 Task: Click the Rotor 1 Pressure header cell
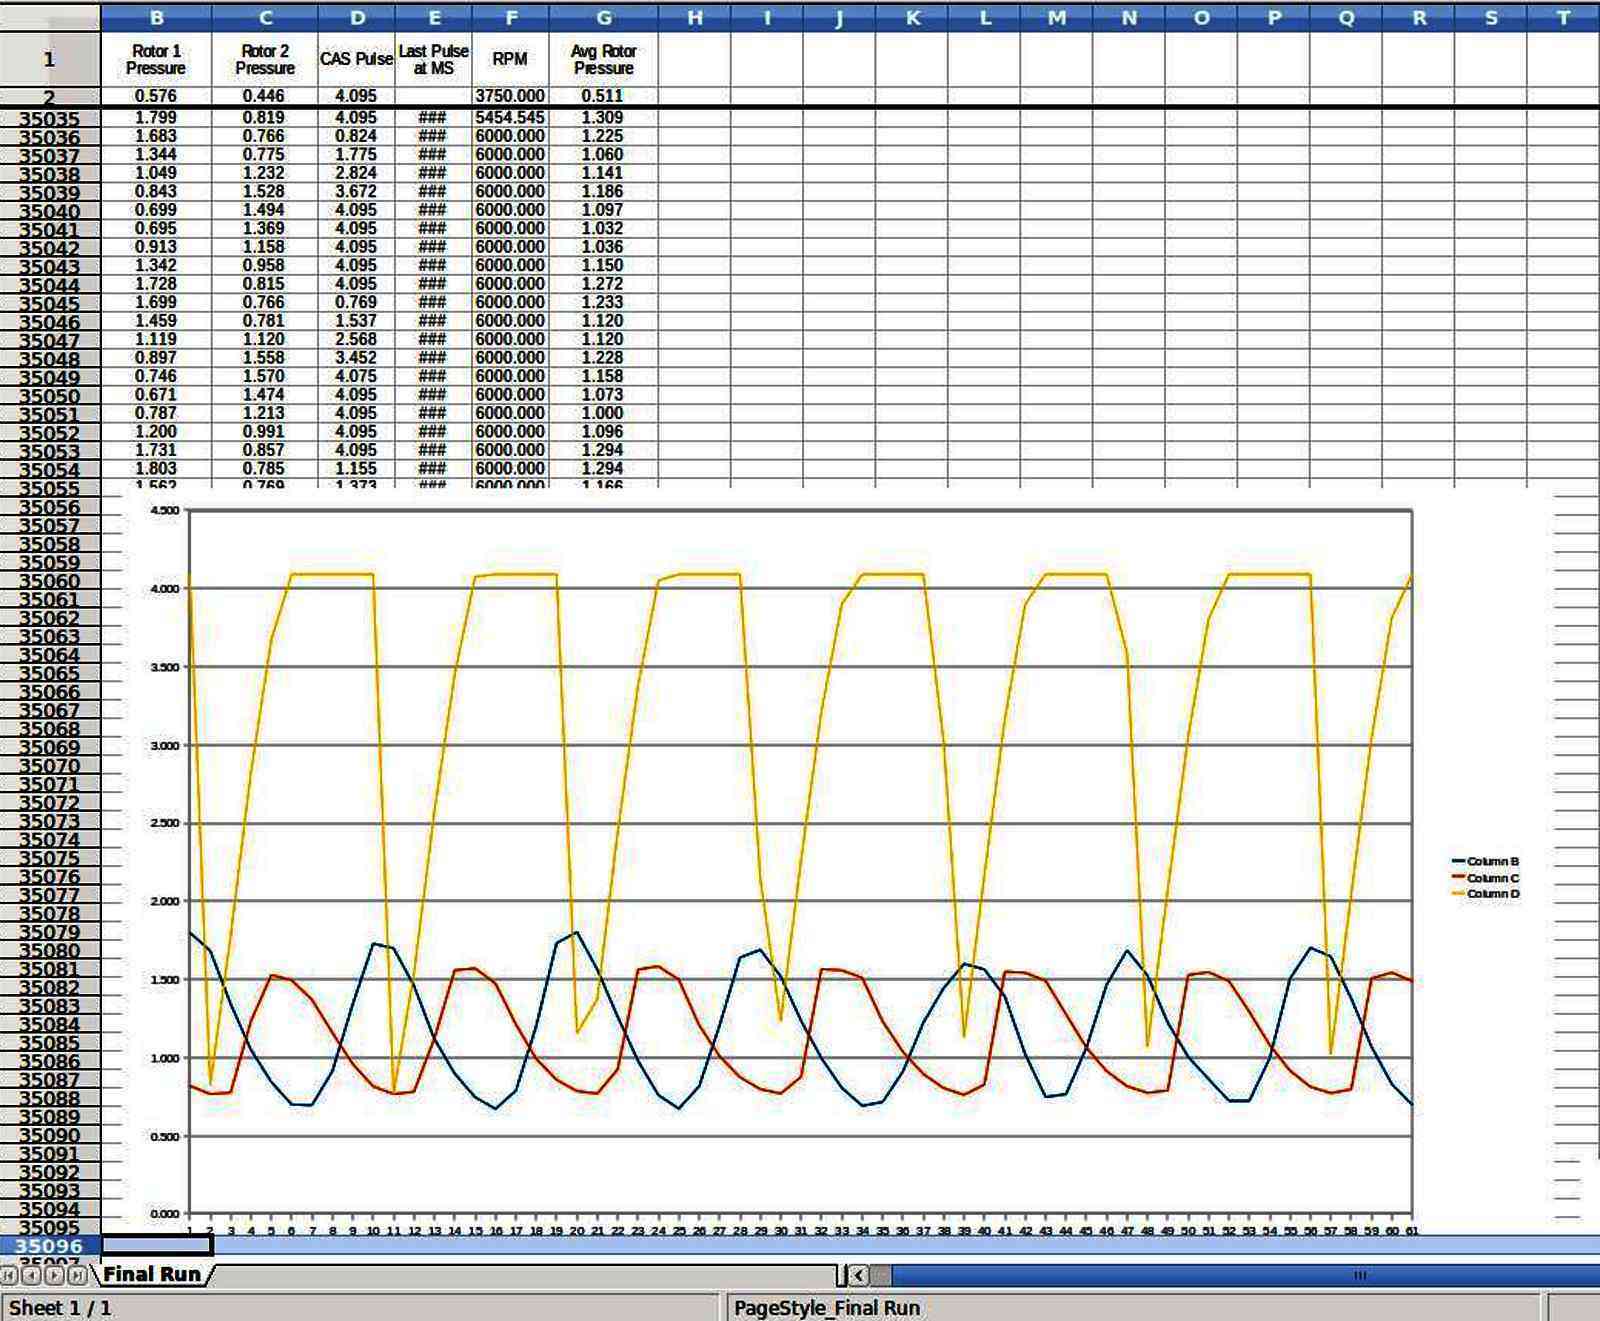(156, 59)
